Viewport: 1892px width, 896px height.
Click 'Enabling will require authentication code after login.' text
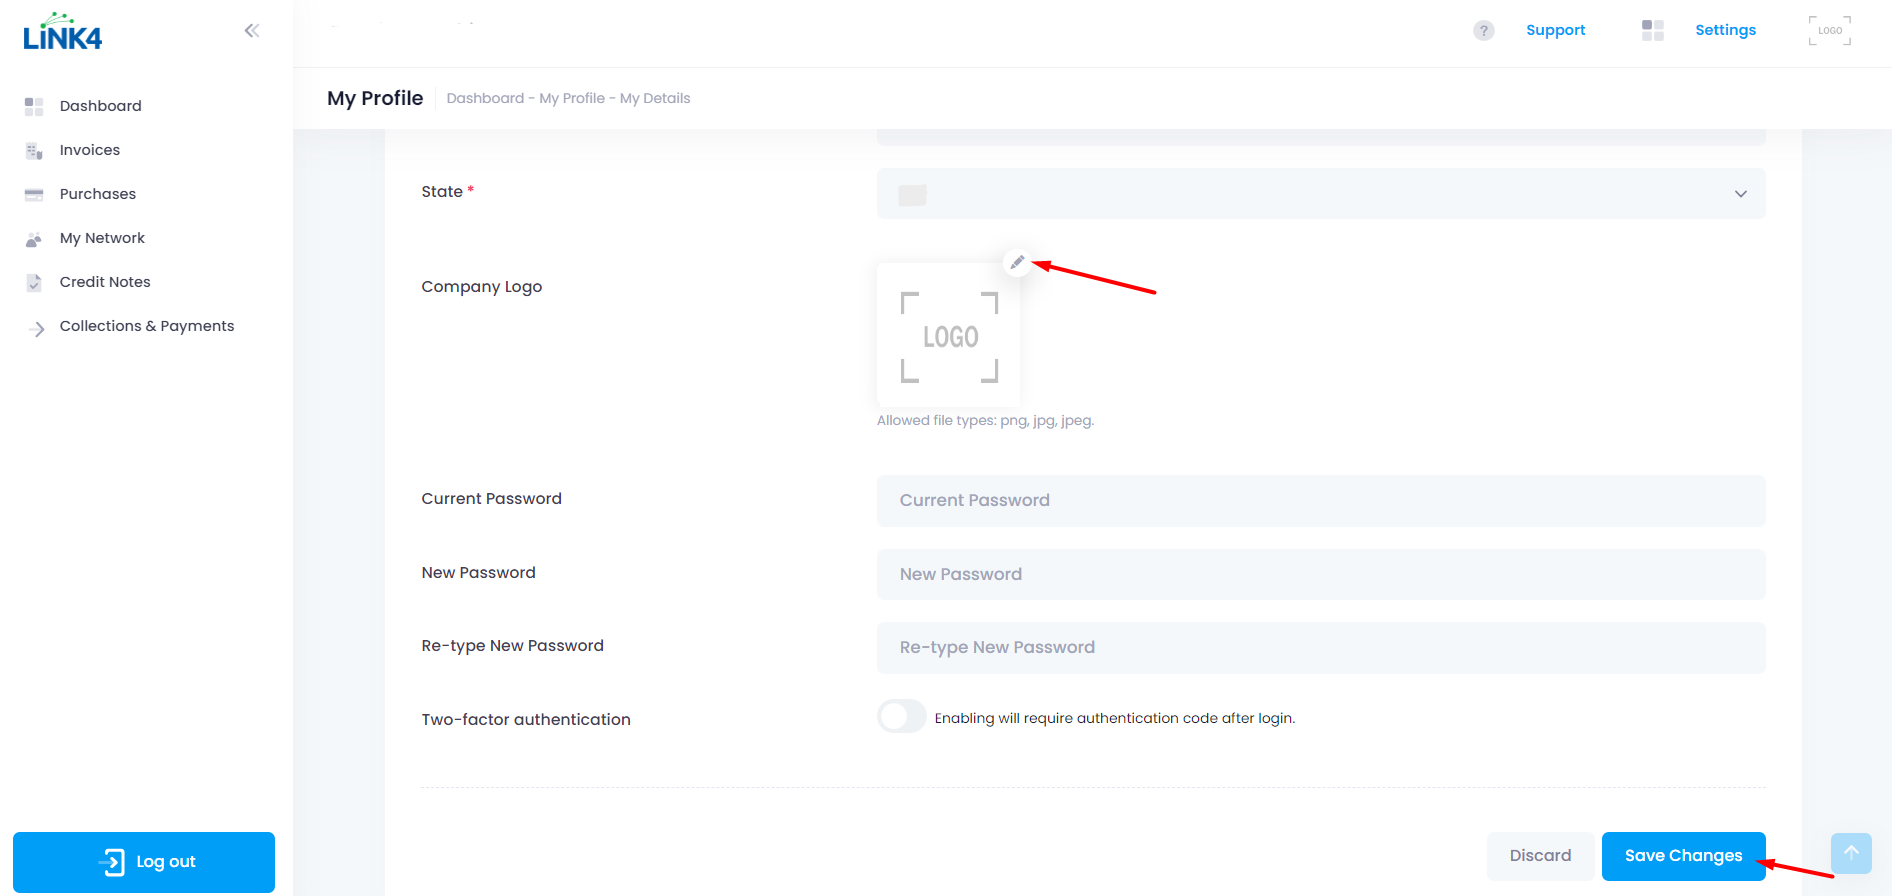[1115, 718]
